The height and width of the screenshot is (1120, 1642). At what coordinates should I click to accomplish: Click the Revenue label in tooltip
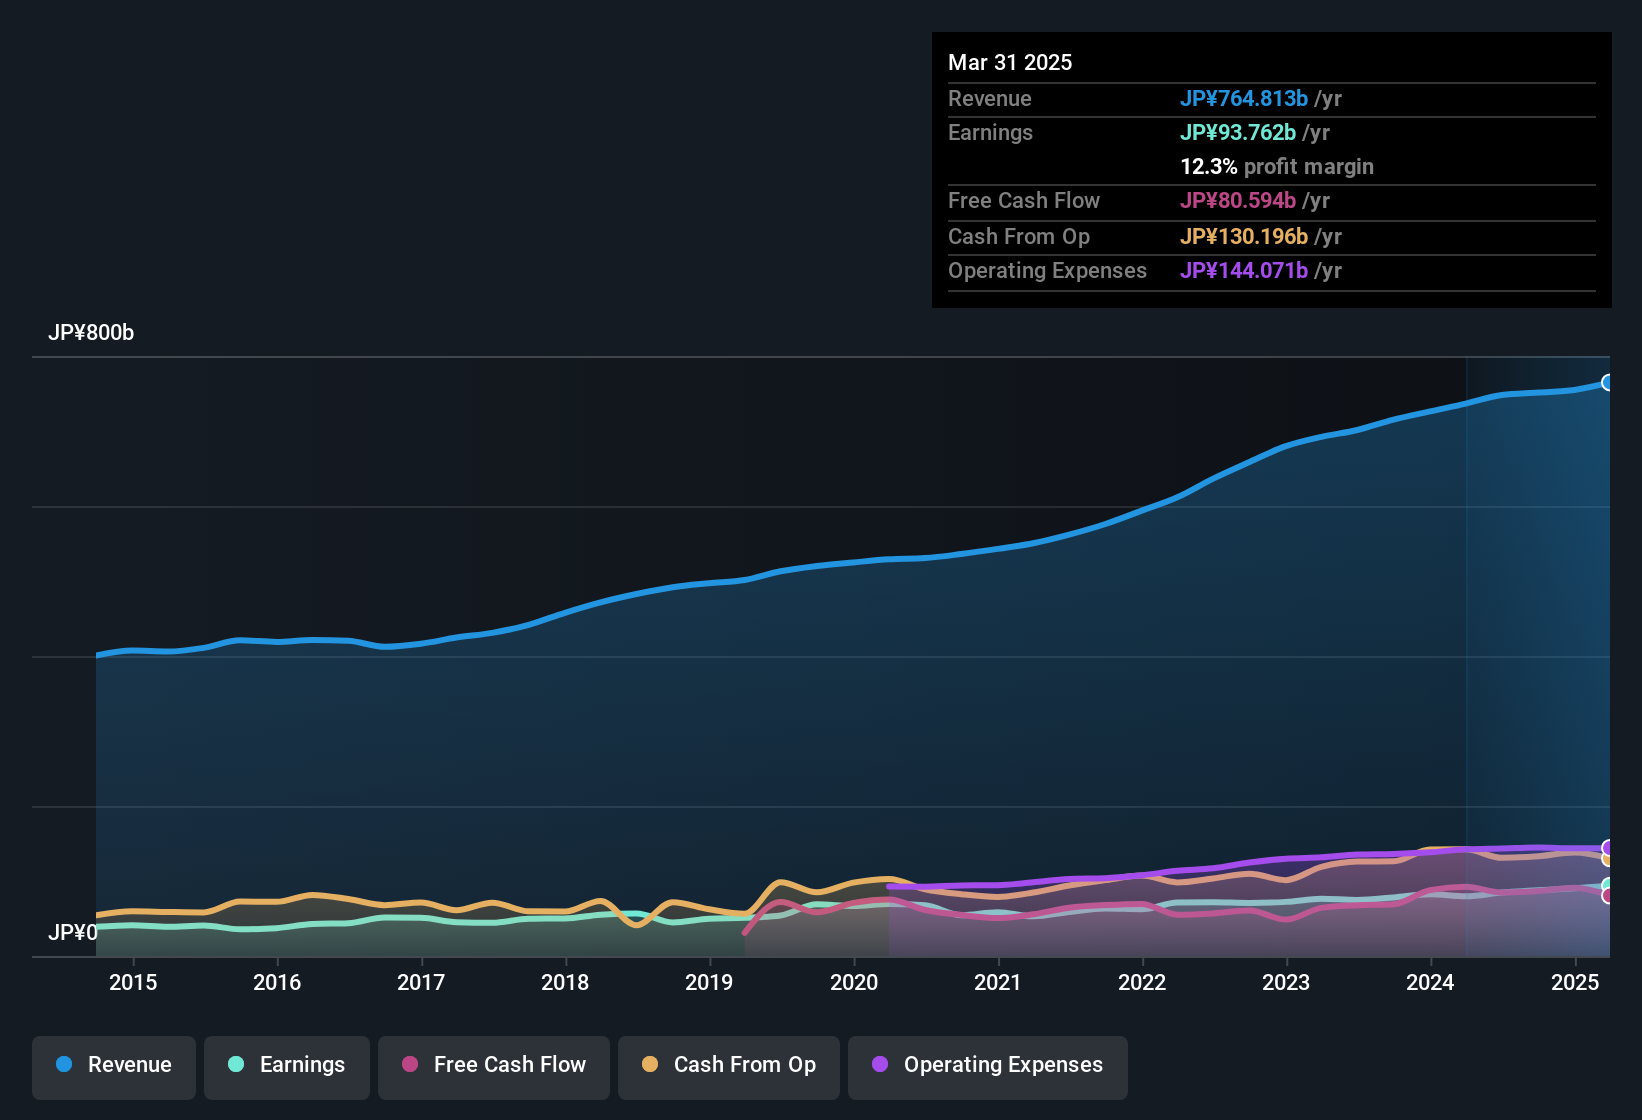tap(990, 99)
